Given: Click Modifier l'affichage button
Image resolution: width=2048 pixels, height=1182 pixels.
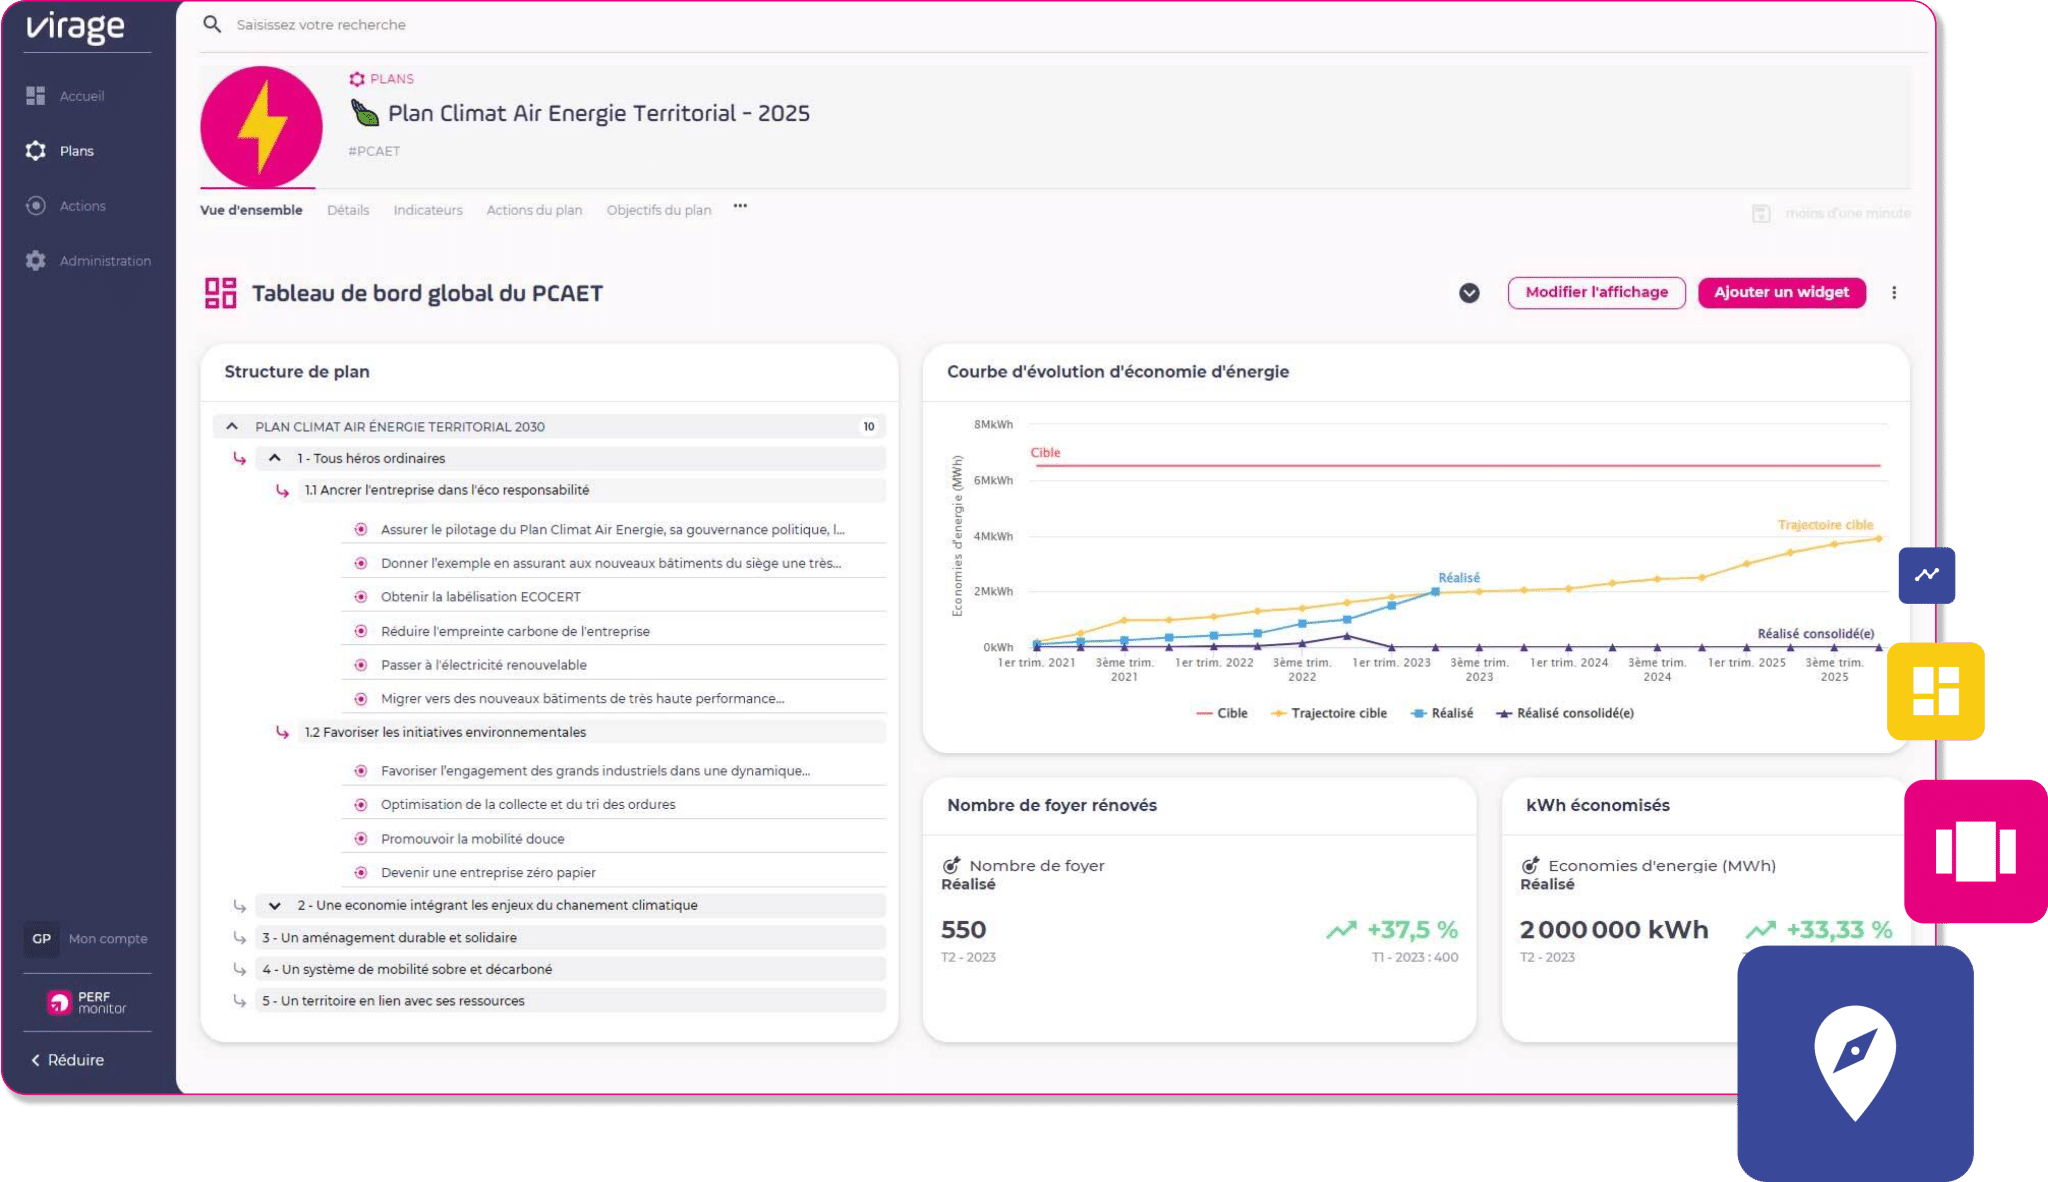Looking at the screenshot, I should click(x=1596, y=293).
